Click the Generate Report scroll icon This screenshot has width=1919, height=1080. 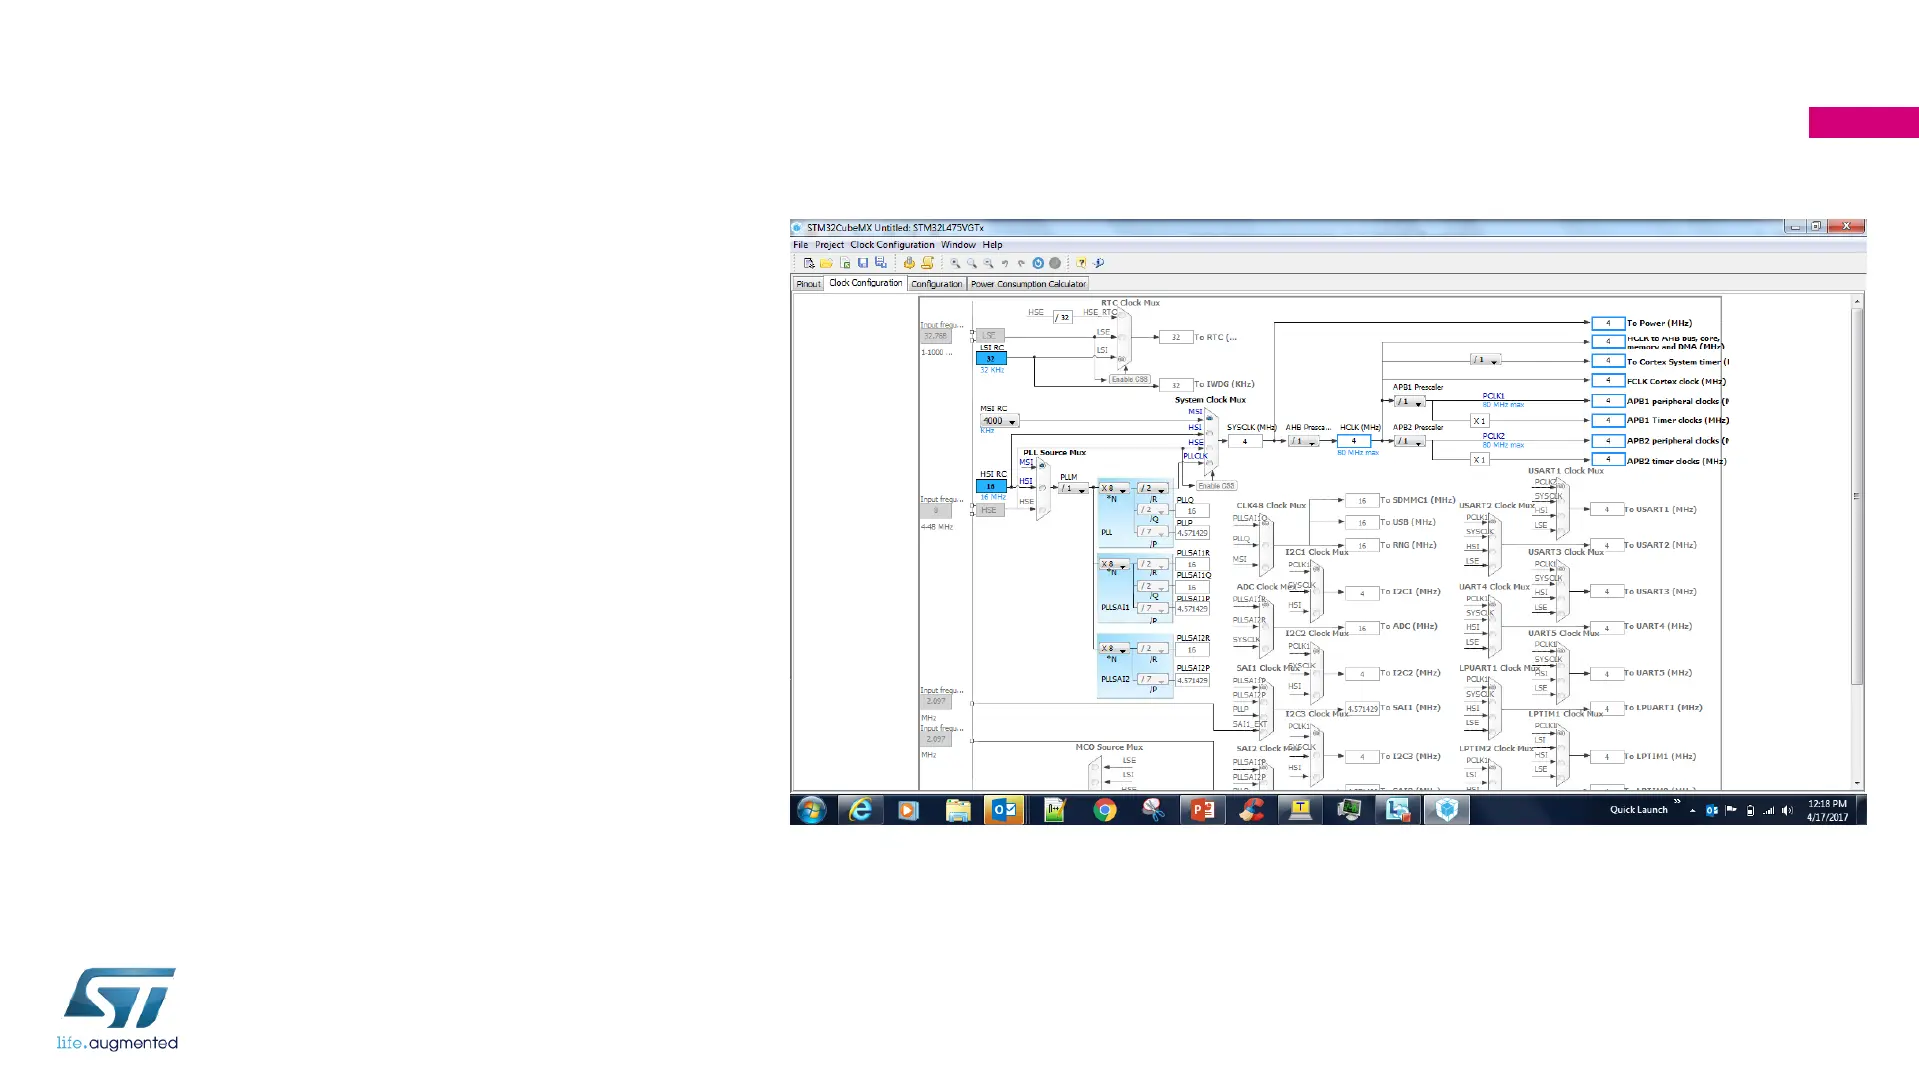tap(927, 263)
